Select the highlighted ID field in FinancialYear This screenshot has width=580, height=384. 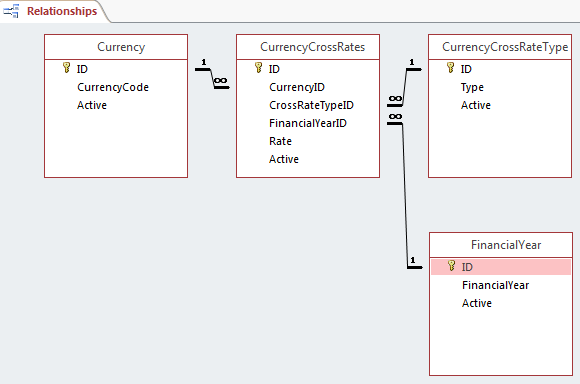501,267
